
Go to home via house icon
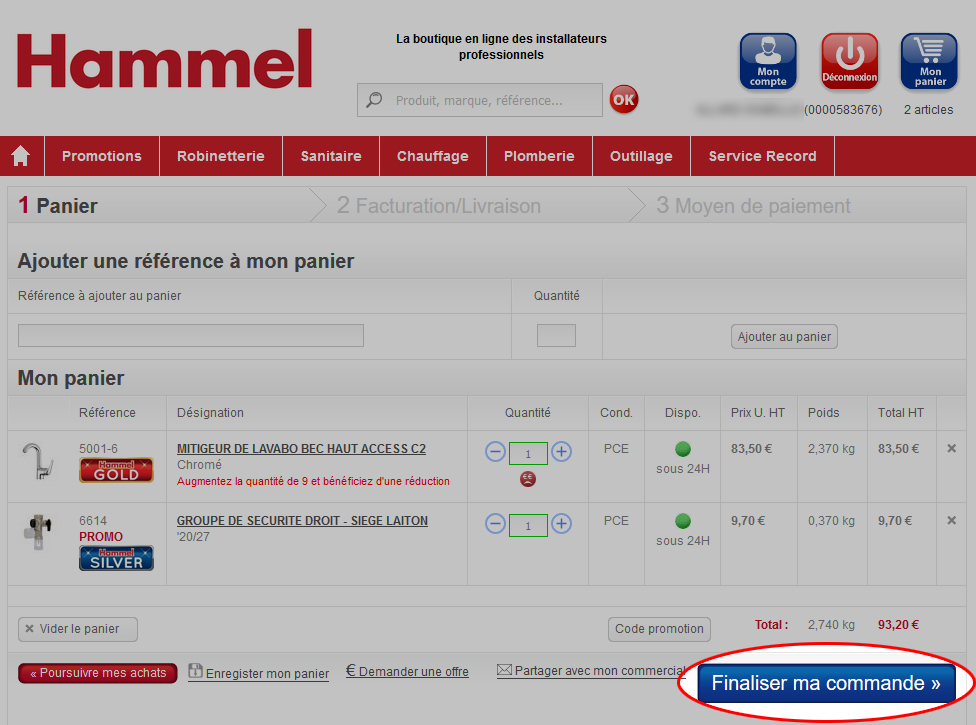[x=21, y=156]
